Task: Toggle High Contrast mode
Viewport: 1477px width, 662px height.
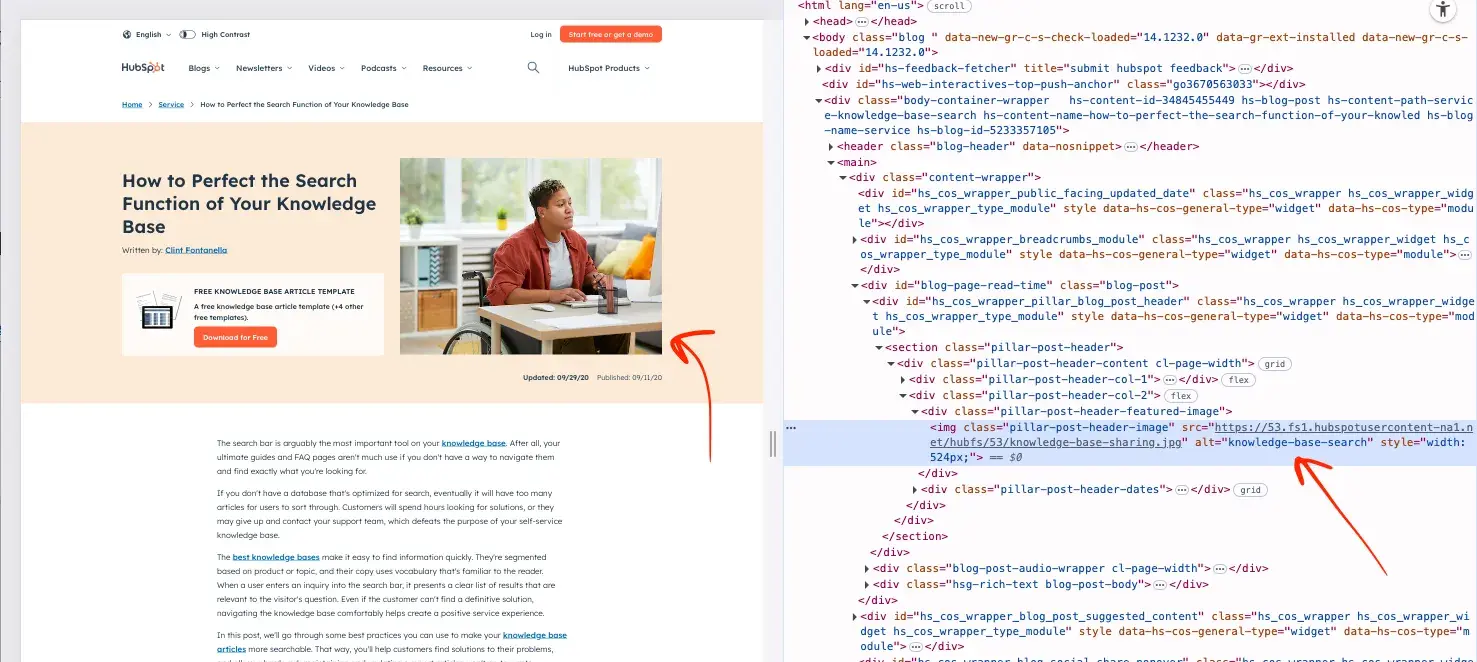Action: coord(187,33)
